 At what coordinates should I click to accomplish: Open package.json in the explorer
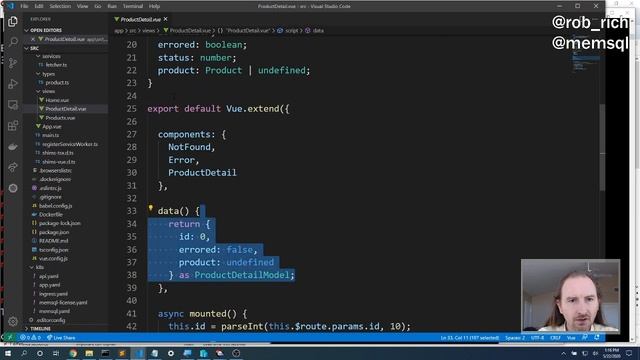(54, 232)
